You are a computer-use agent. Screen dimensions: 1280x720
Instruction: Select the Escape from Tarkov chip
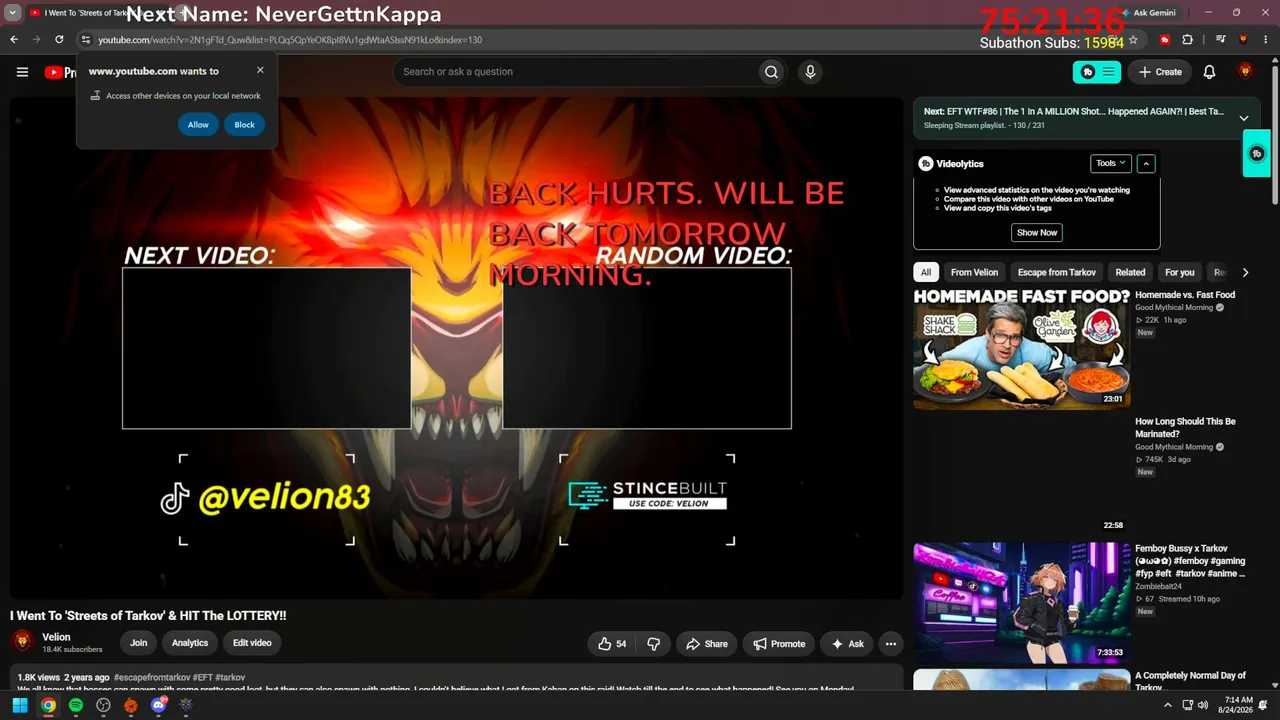[x=1057, y=272]
